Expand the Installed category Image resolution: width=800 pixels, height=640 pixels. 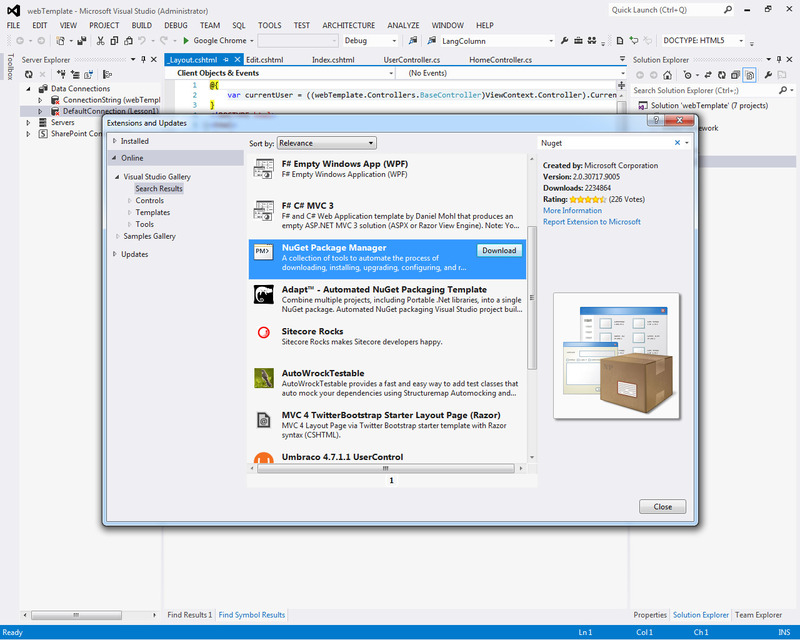[x=115, y=141]
